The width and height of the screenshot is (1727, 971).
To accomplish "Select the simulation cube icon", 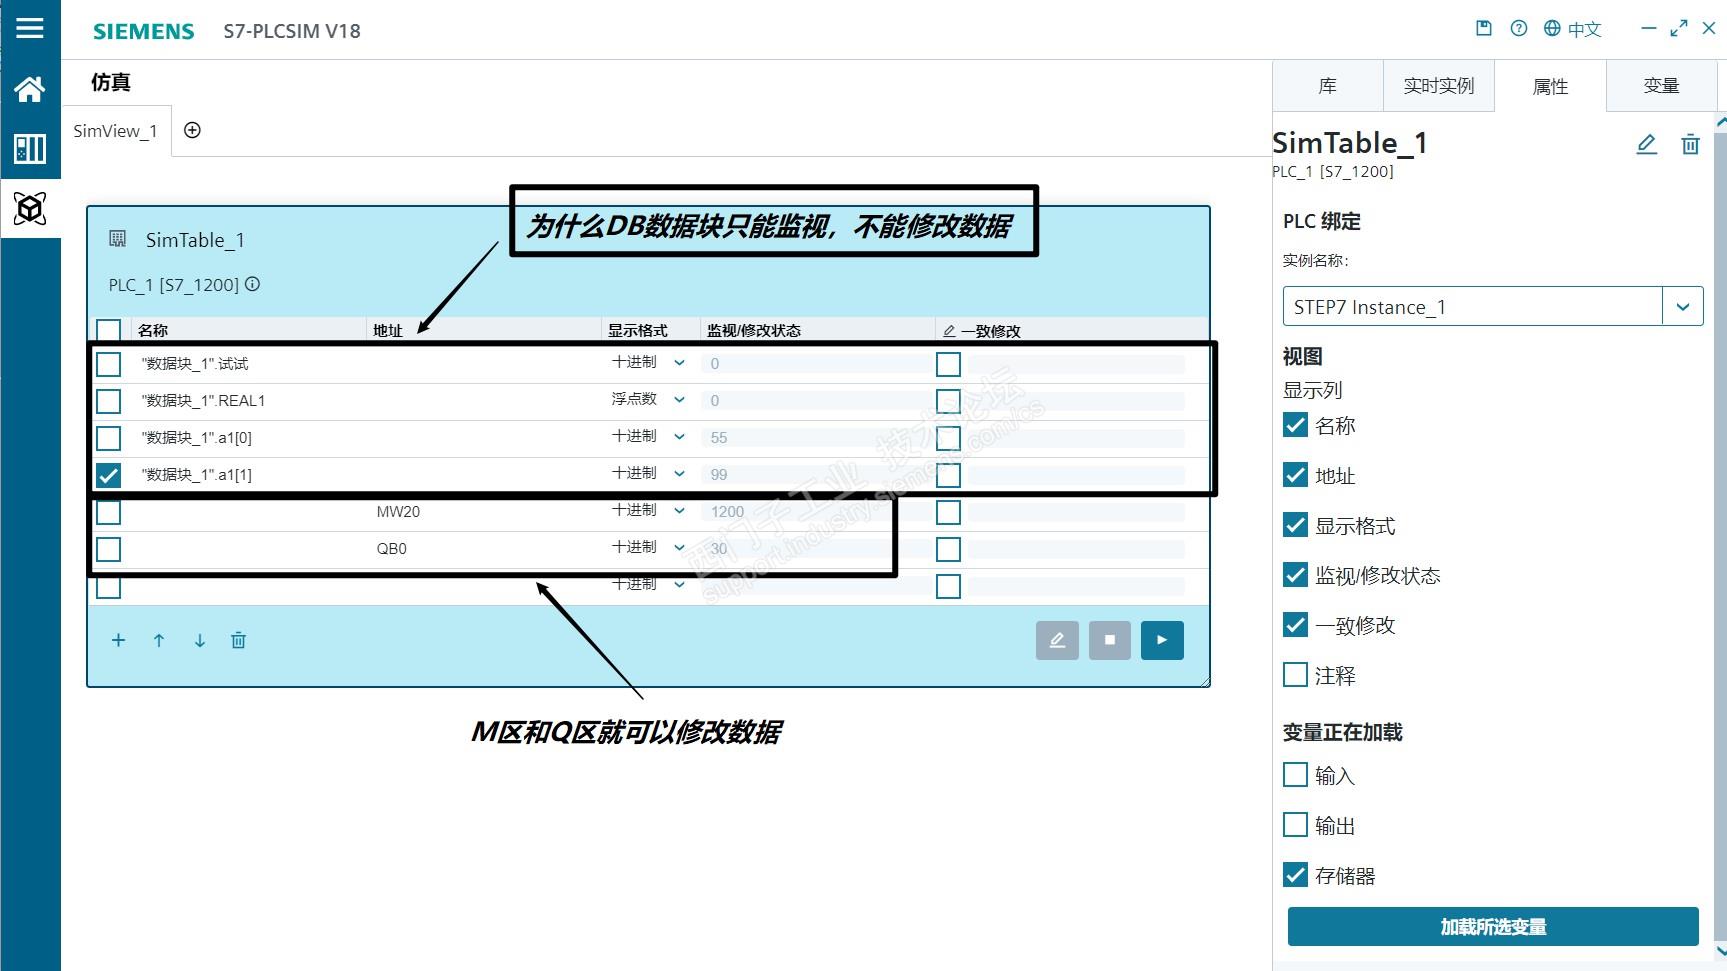I will pos(30,208).
